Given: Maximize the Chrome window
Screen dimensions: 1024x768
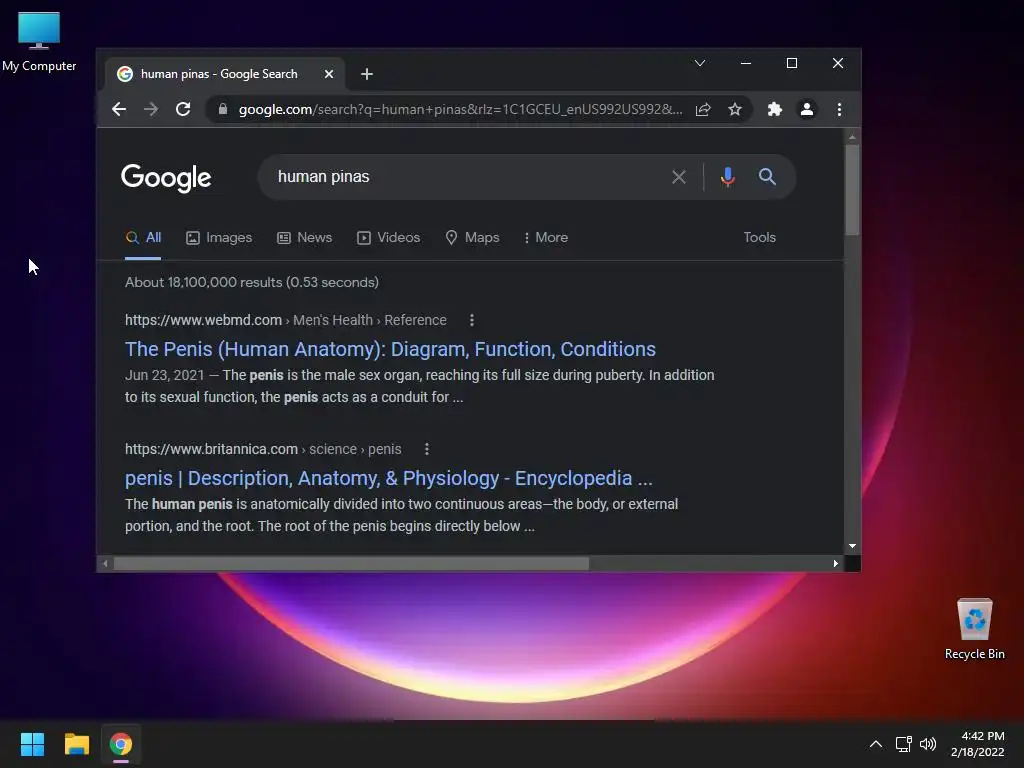Looking at the screenshot, I should point(792,63).
